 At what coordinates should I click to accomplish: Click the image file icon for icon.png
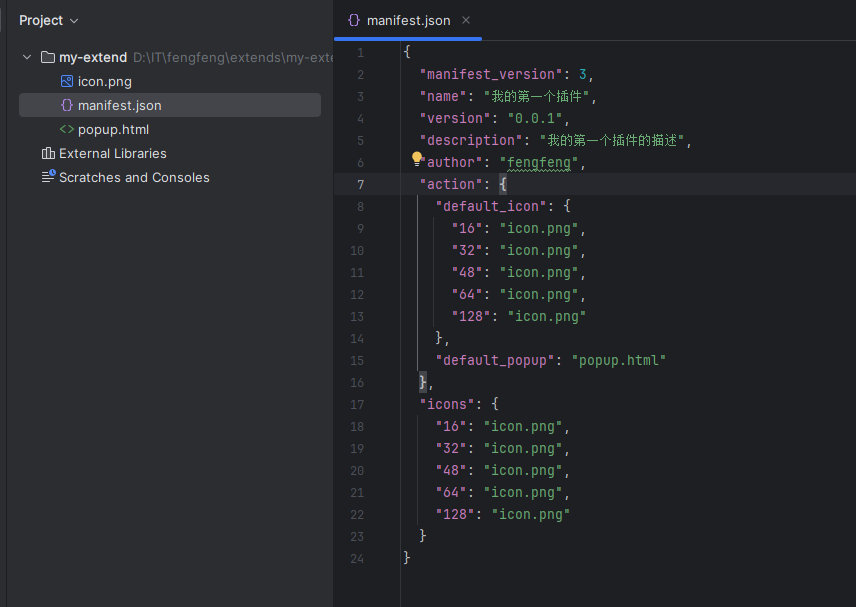[x=67, y=82]
